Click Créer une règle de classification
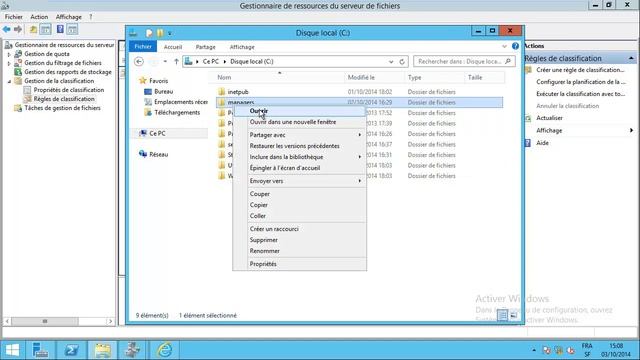This screenshot has height=360, width=640. click(580, 70)
